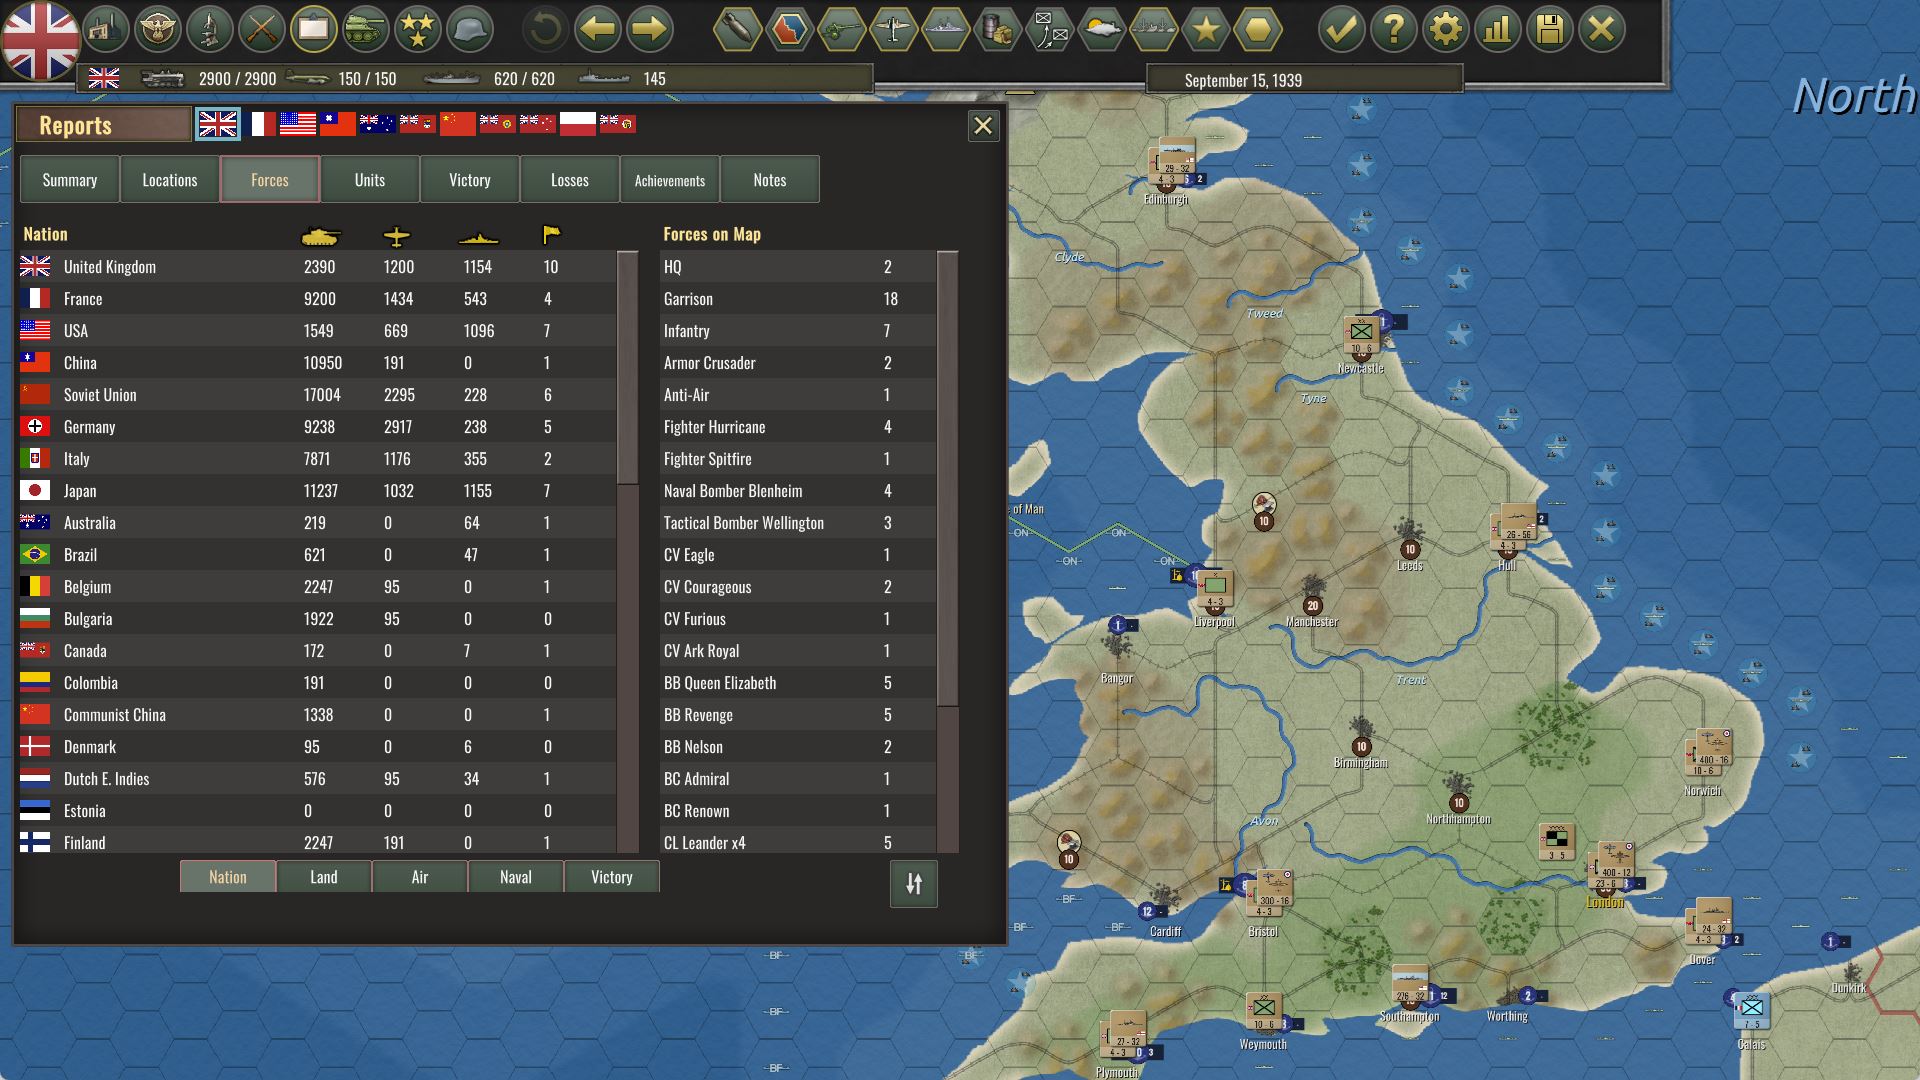Click the save game floppy disk icon
1920x1080 pixels.
[1549, 30]
